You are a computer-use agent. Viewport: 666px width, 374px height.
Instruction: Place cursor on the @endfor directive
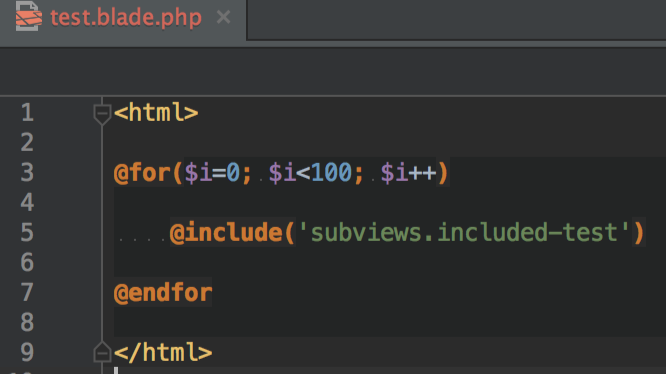163,293
